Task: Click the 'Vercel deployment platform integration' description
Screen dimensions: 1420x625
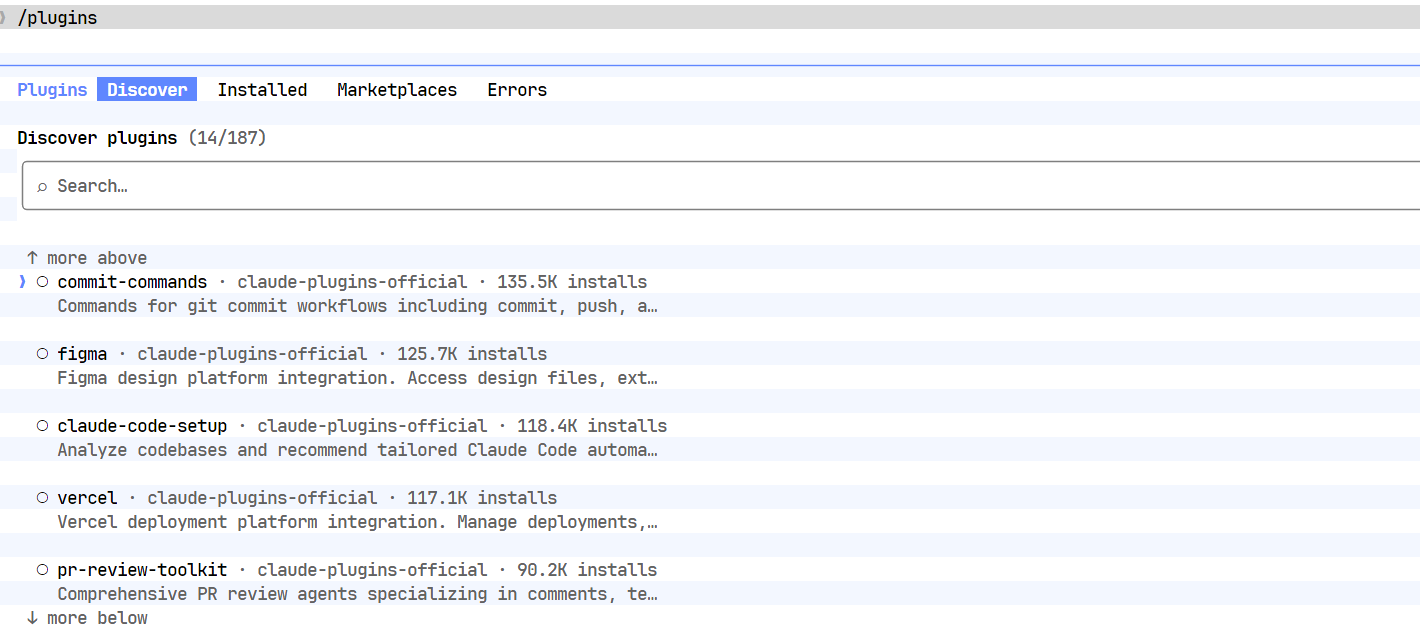Action: tap(357, 522)
